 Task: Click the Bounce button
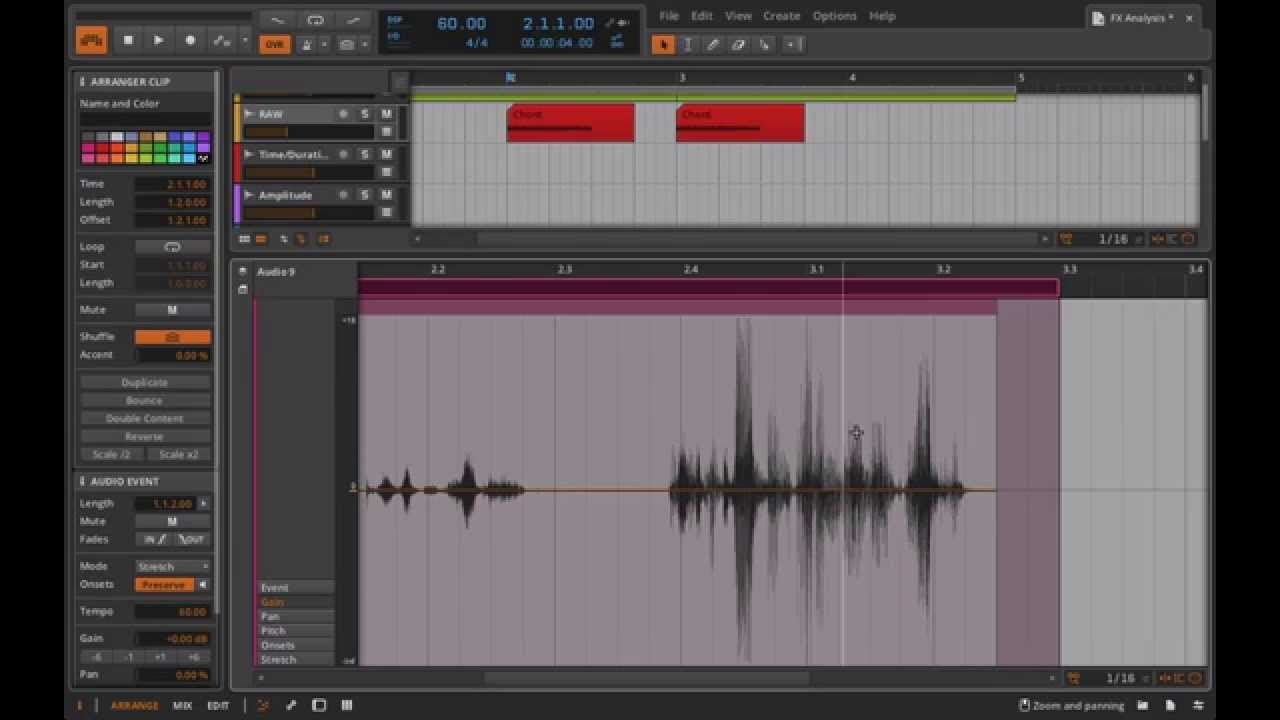[145, 400]
